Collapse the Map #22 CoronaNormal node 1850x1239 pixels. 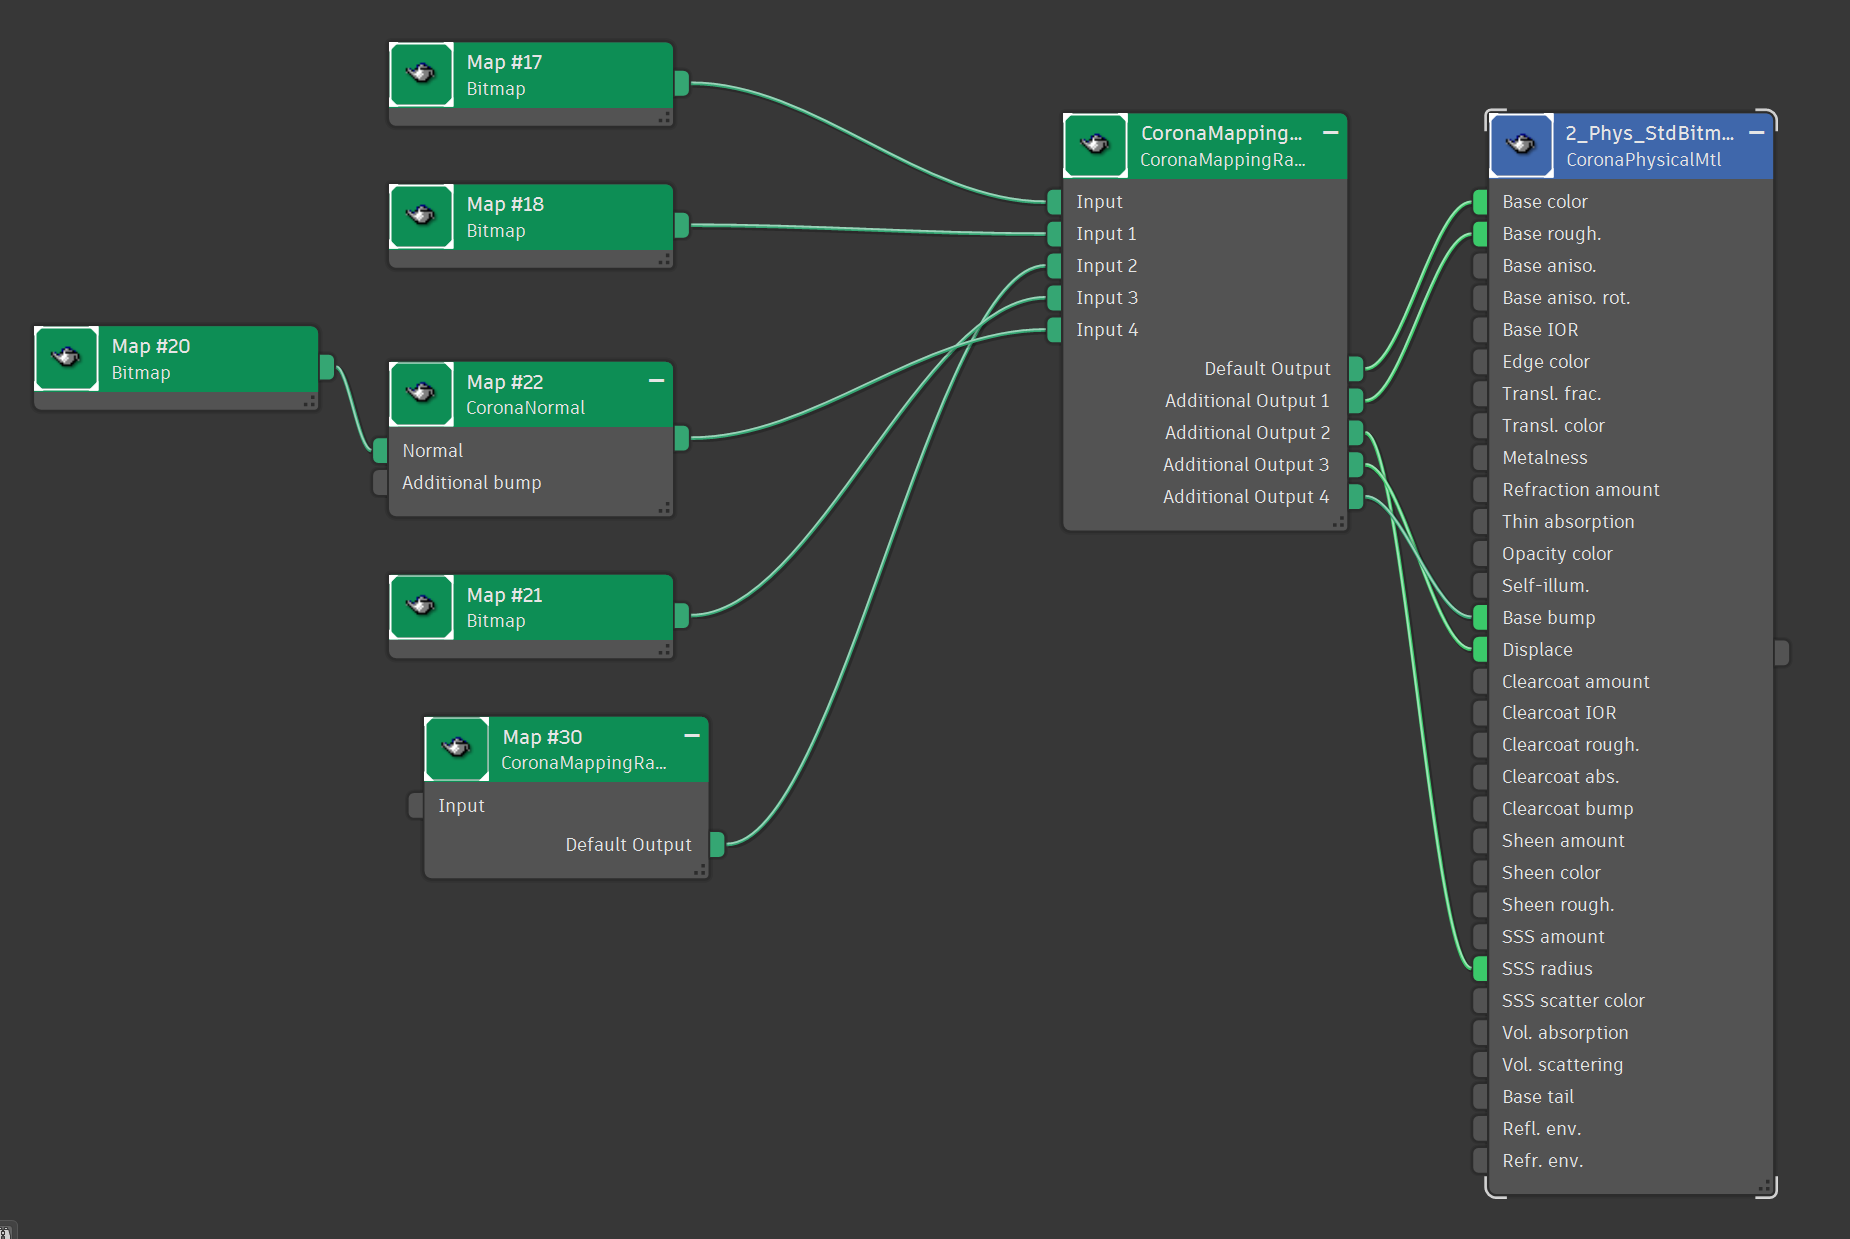click(656, 381)
